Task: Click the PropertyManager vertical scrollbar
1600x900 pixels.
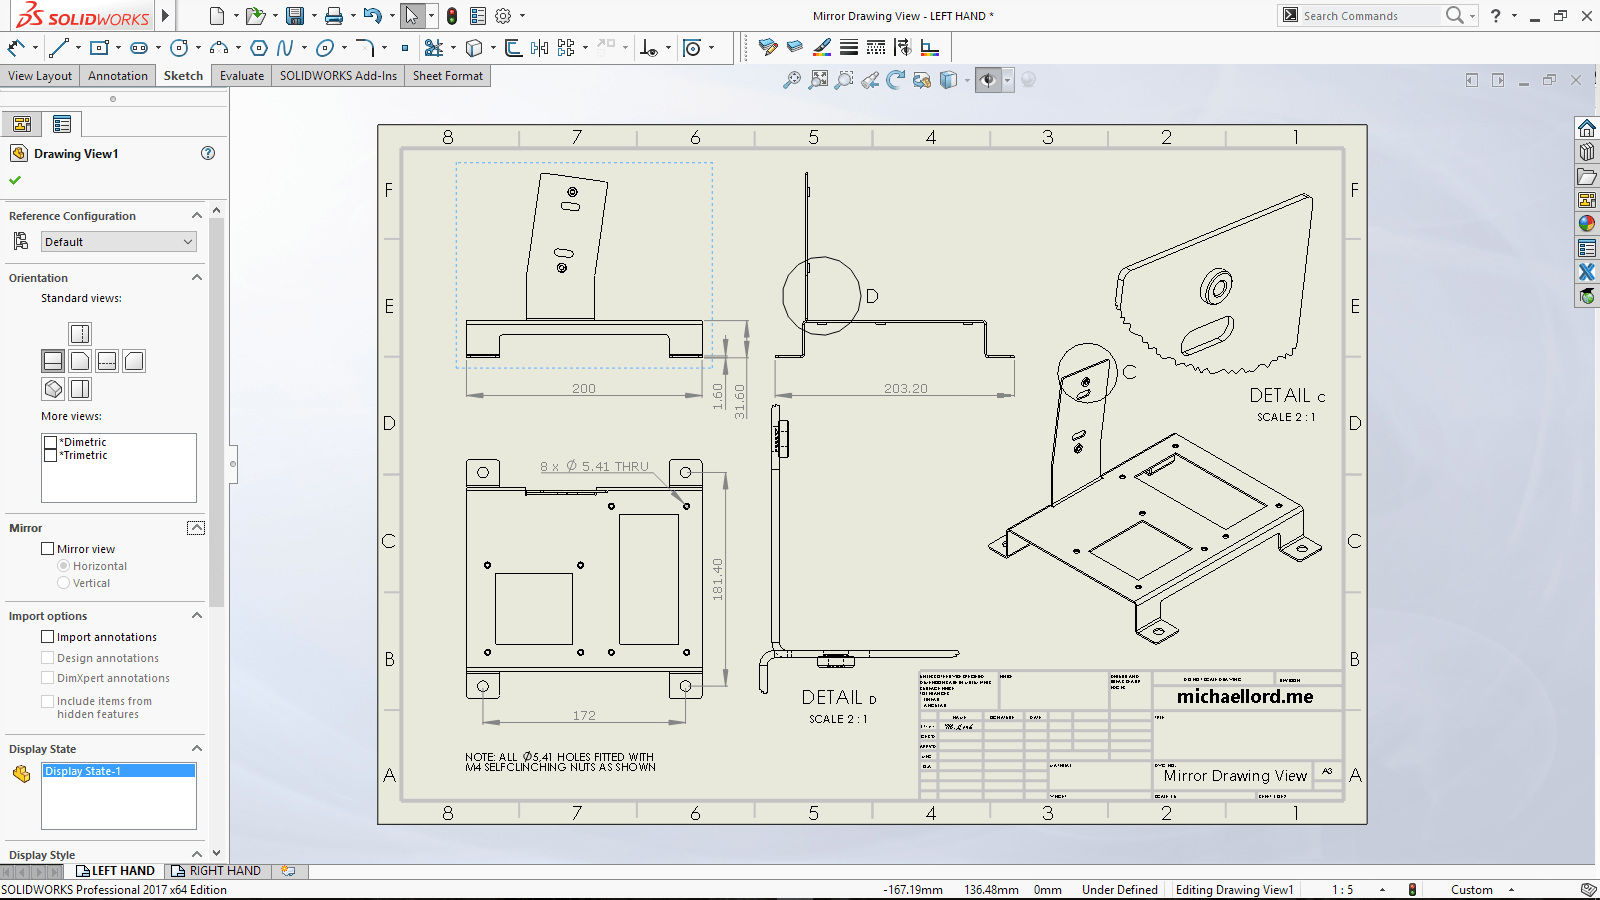Action: pyautogui.click(x=217, y=410)
